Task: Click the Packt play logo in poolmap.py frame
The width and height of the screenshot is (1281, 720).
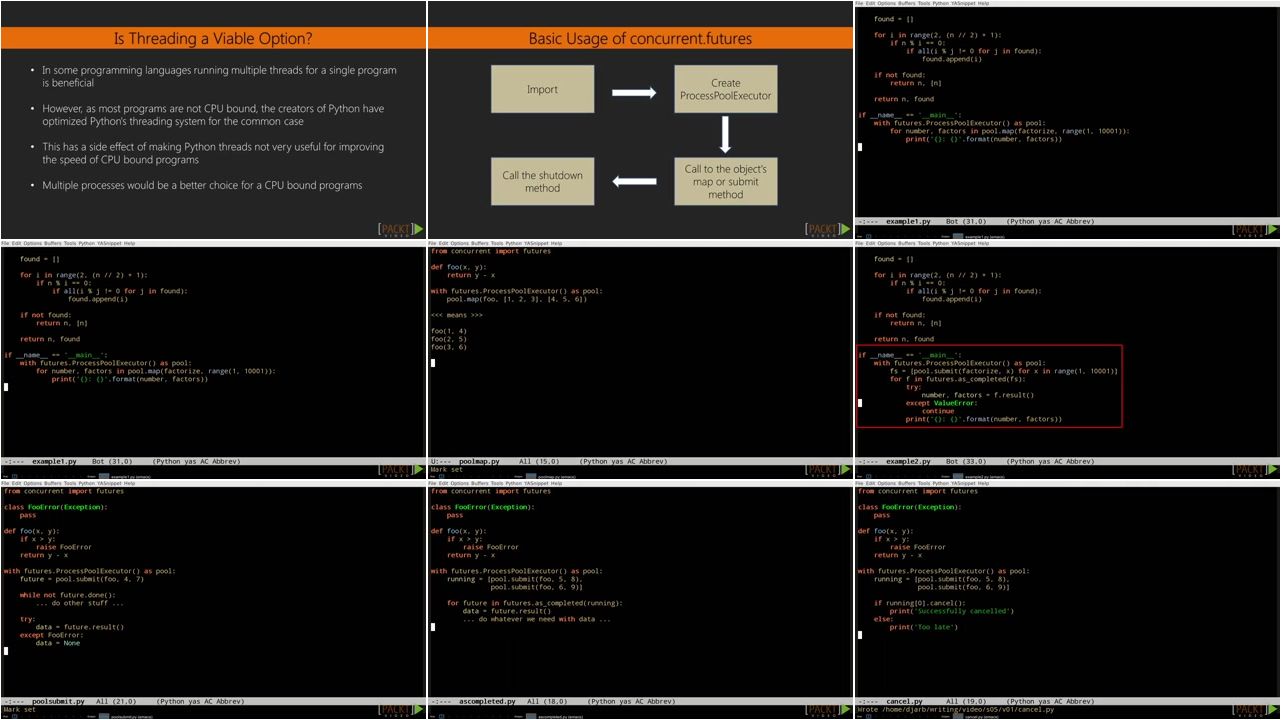Action: click(x=827, y=470)
